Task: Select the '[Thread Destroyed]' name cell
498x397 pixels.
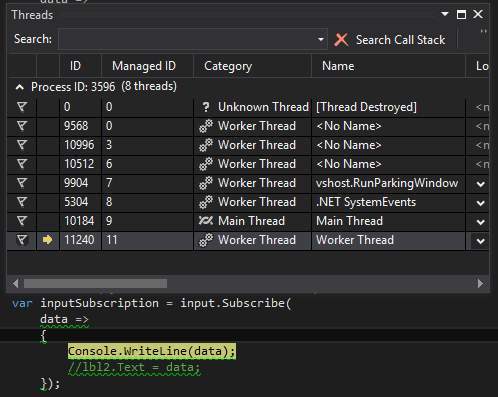Action: [x=388, y=107]
